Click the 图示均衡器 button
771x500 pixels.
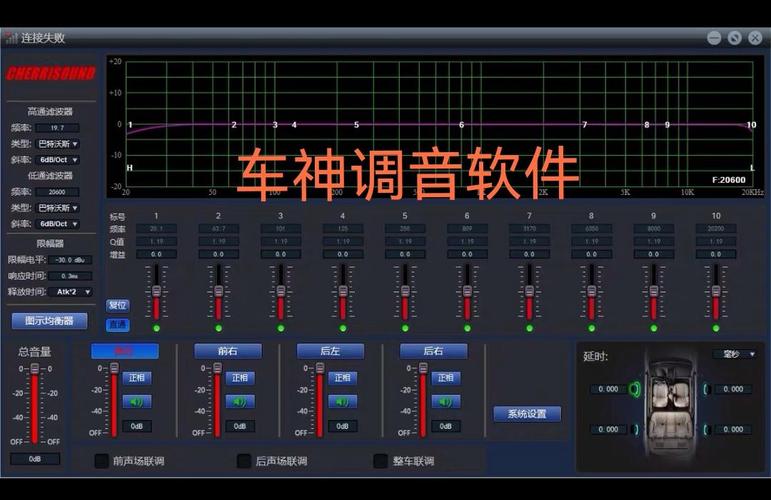tap(49, 321)
